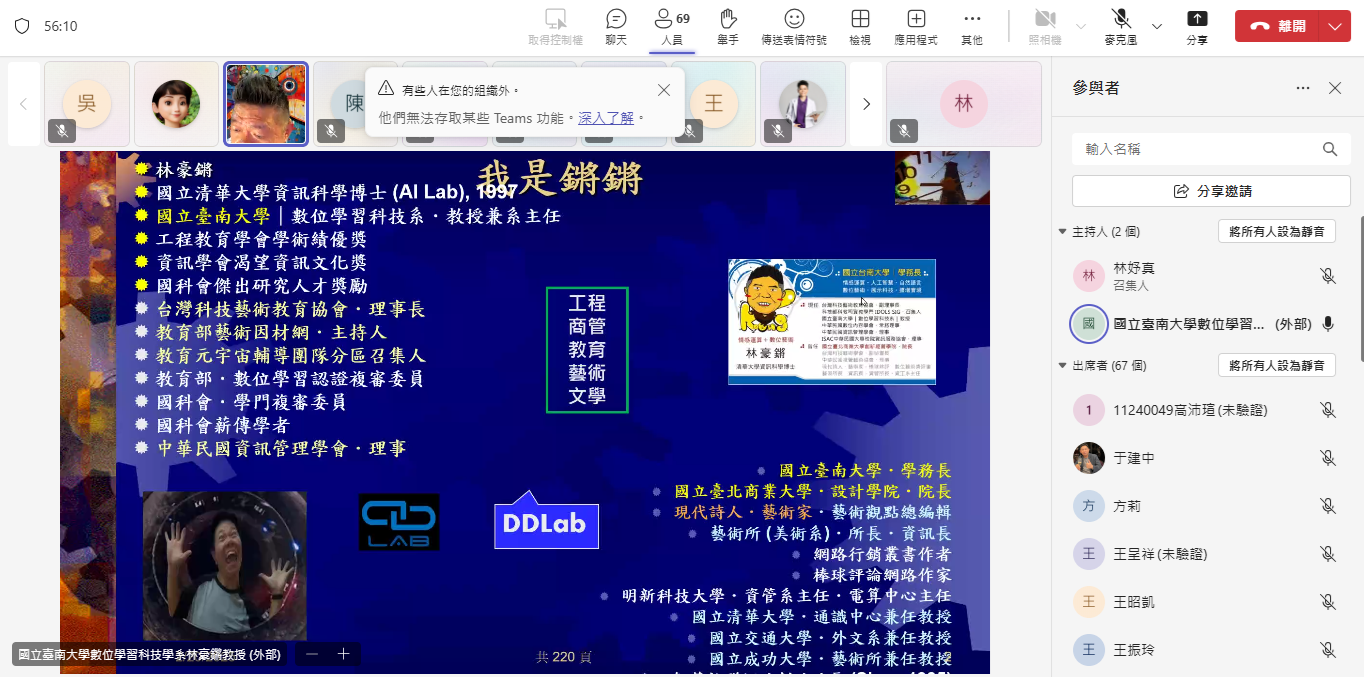Zoom out shared content with minus
Image resolution: width=1364 pixels, height=677 pixels.
(312, 654)
